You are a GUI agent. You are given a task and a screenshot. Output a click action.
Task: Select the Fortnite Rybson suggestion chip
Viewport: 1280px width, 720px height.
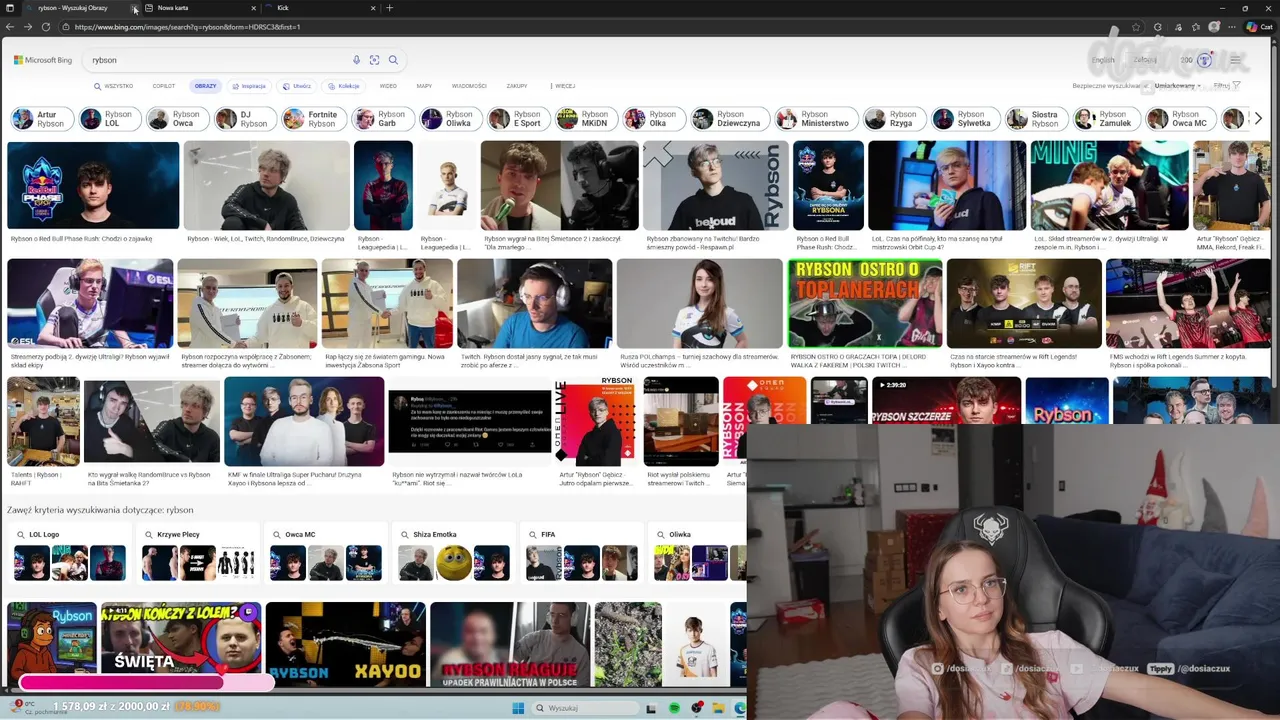click(x=314, y=119)
